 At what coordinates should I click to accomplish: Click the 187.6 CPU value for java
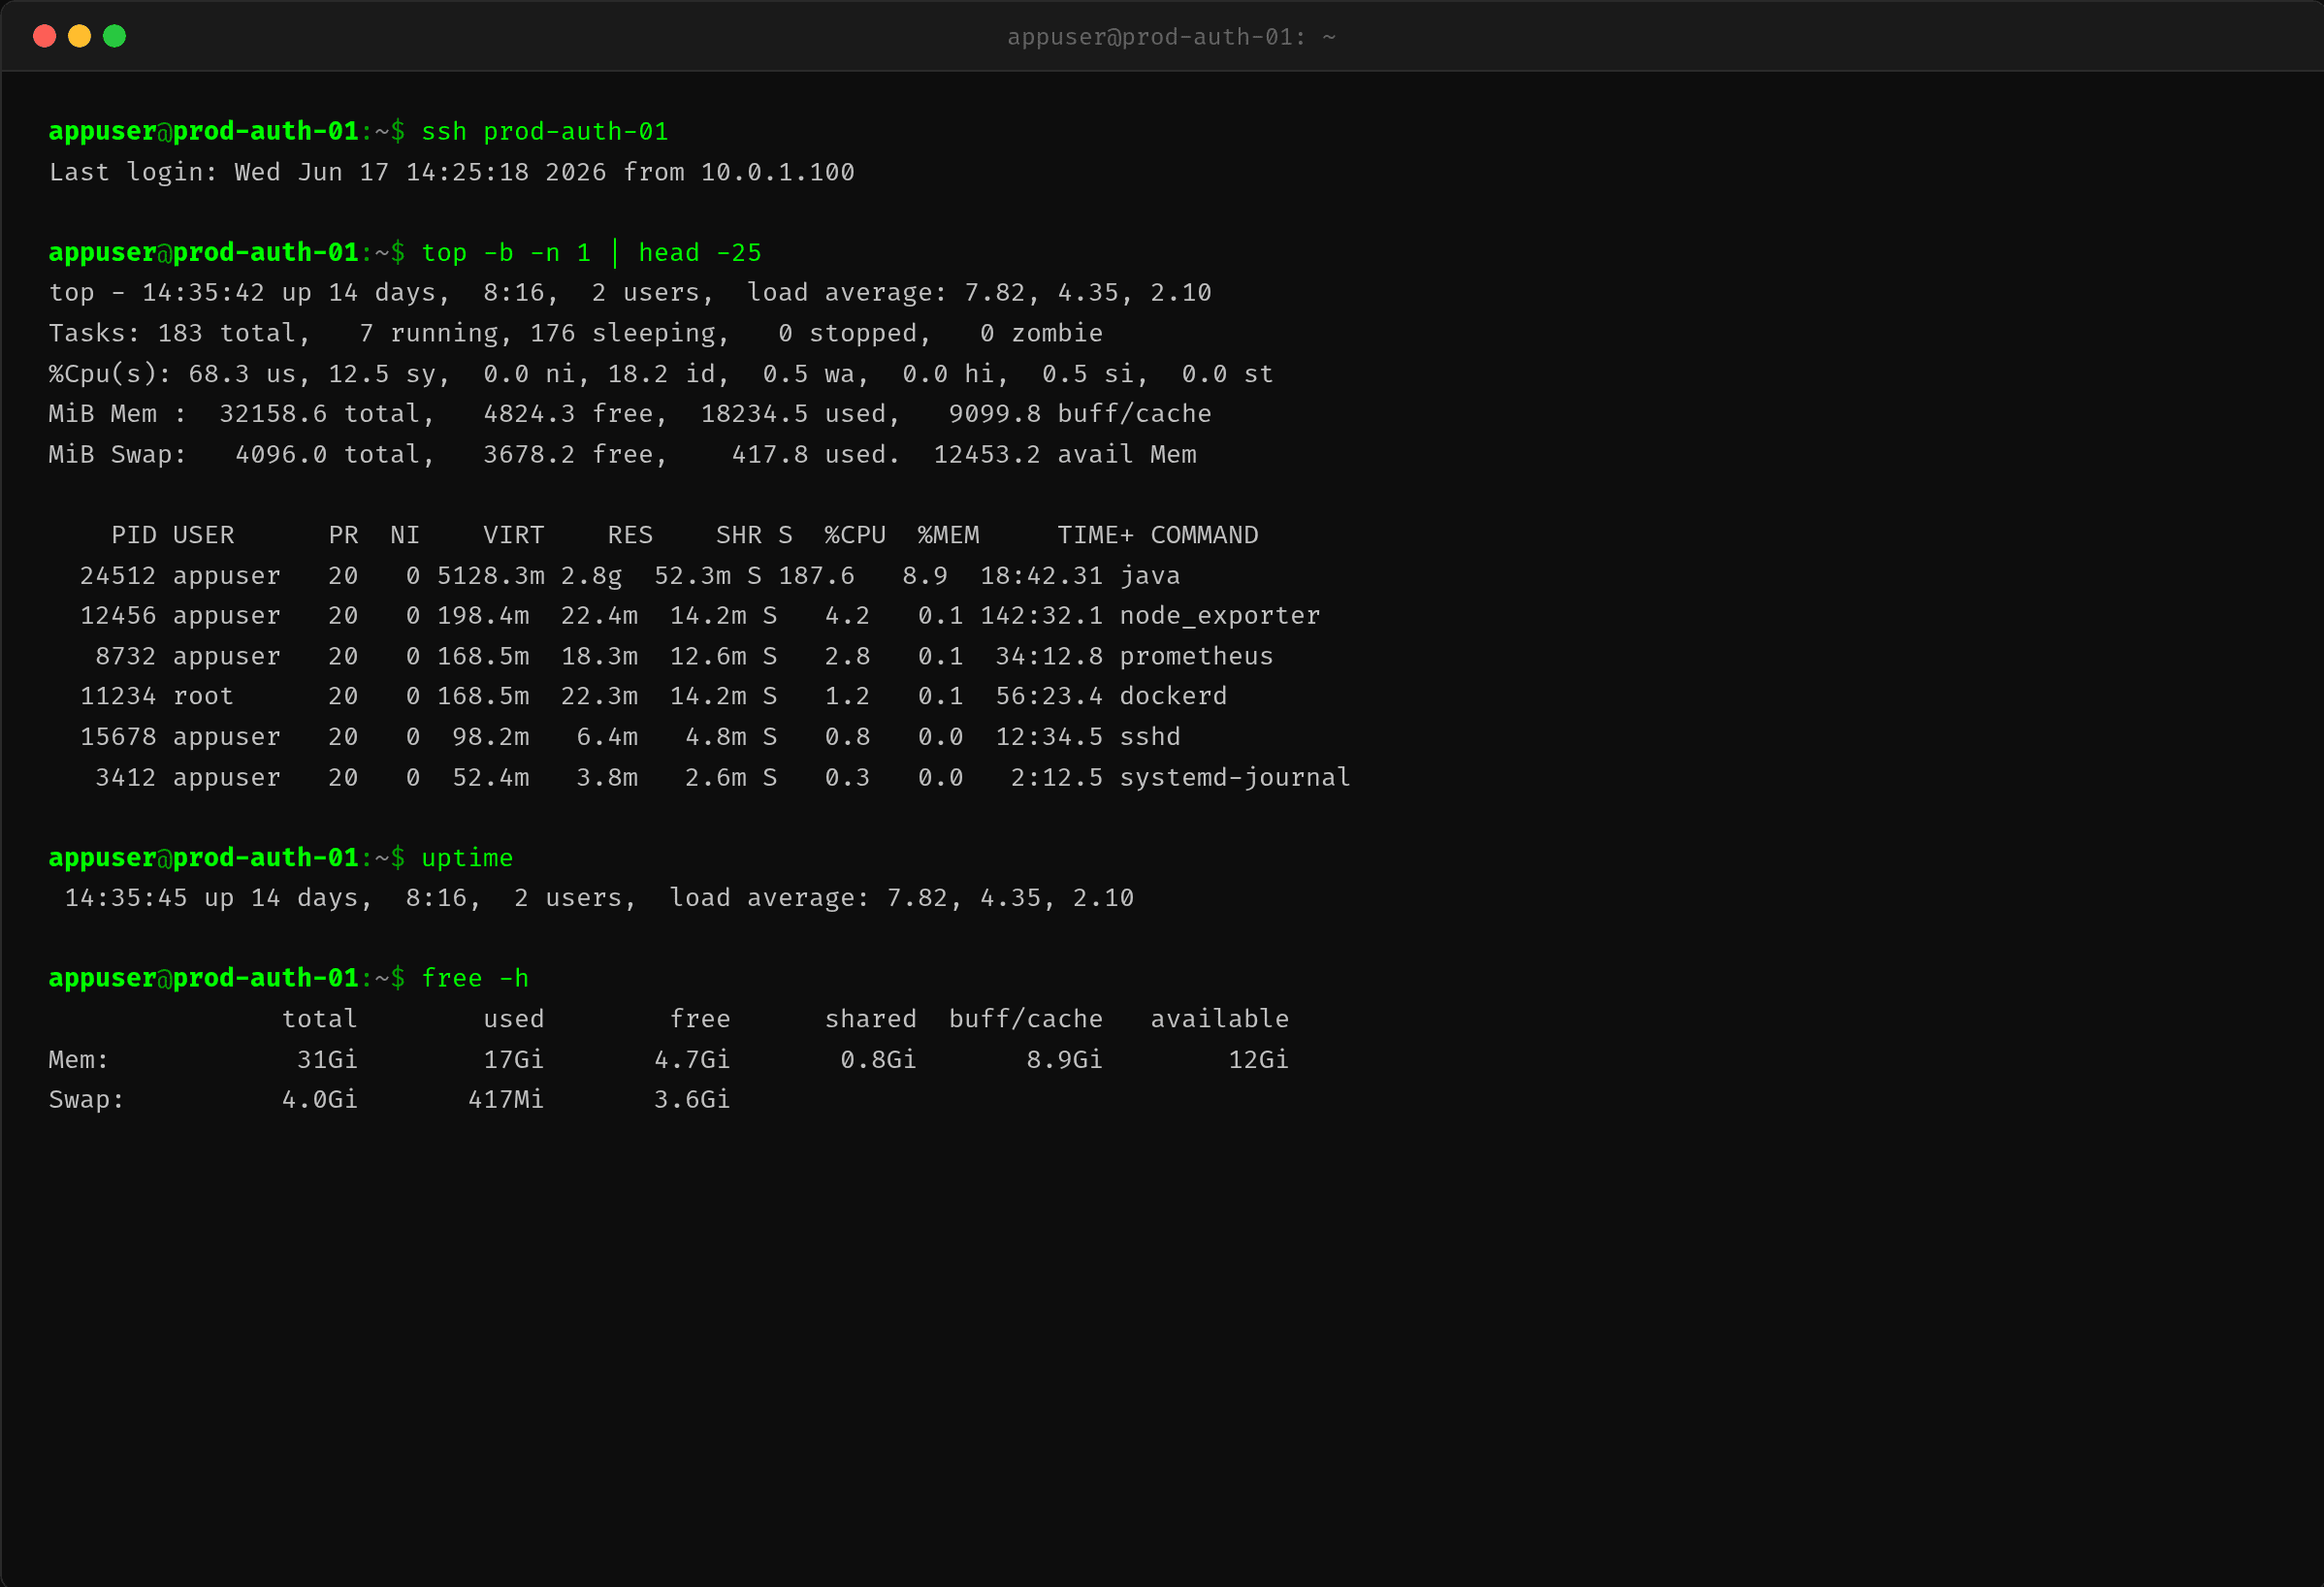(x=816, y=576)
